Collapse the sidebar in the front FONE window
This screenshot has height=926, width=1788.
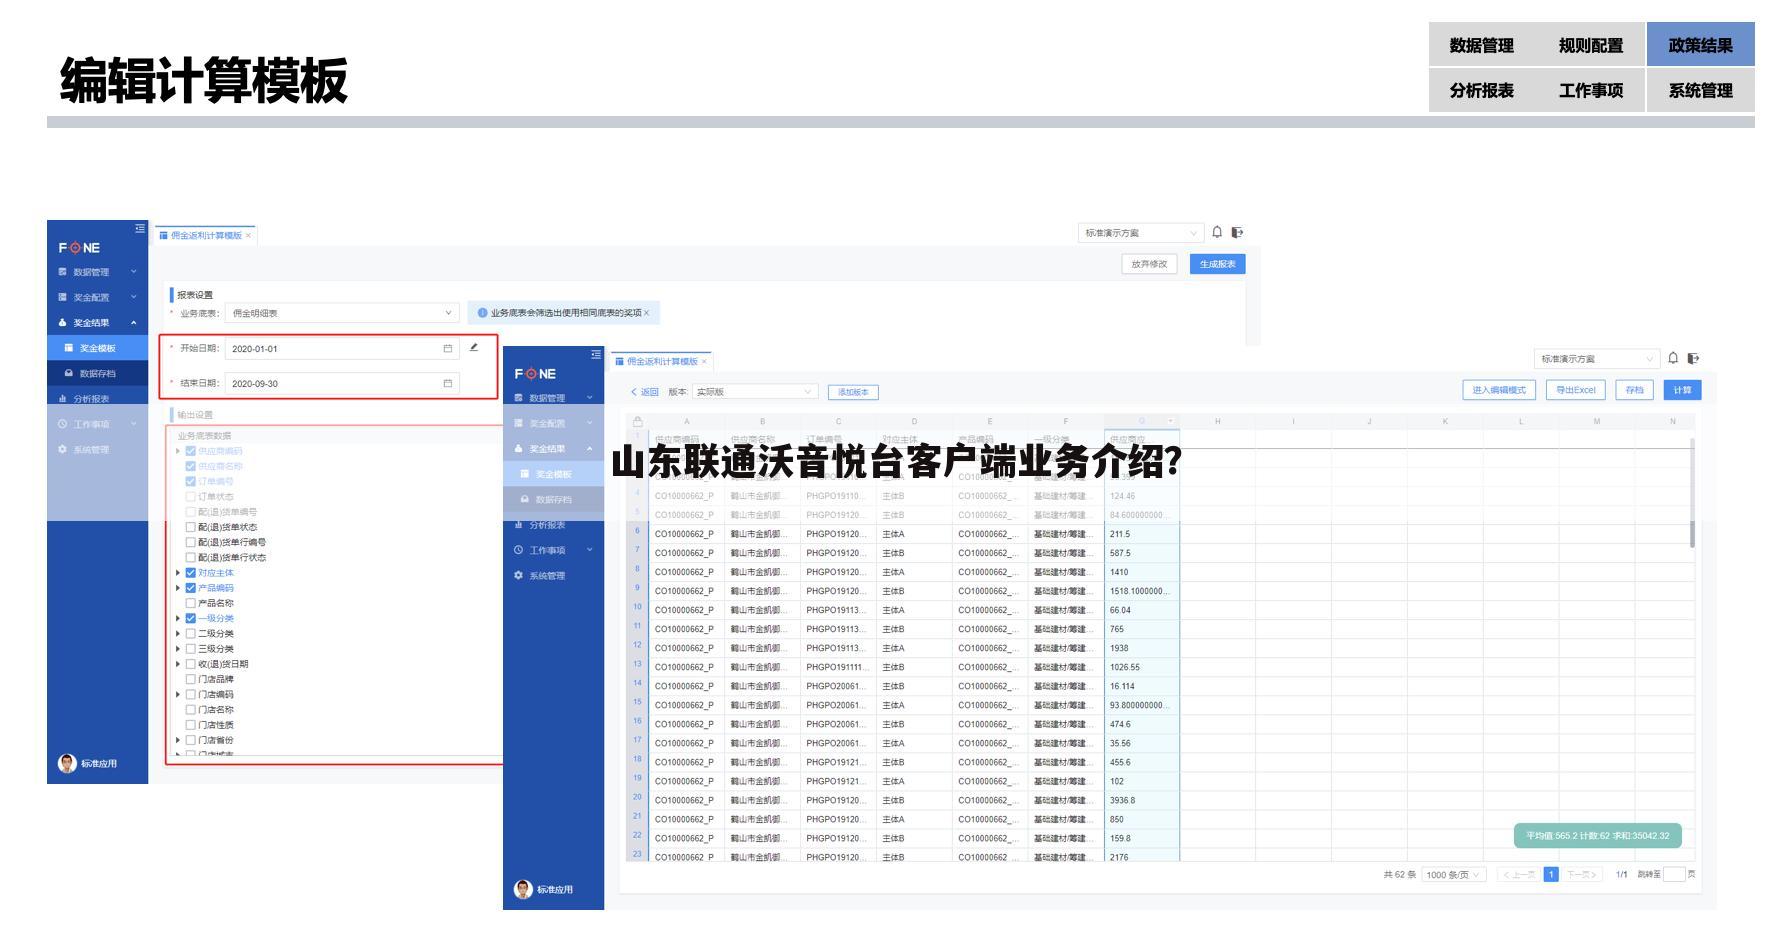pos(597,355)
